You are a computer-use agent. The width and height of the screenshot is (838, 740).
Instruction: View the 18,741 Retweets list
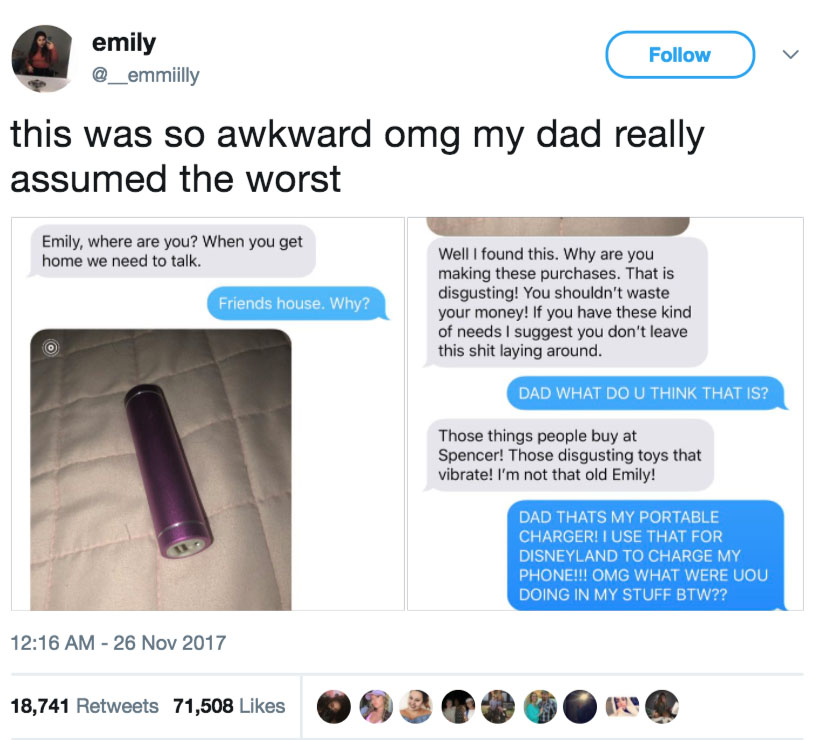[x=84, y=706]
